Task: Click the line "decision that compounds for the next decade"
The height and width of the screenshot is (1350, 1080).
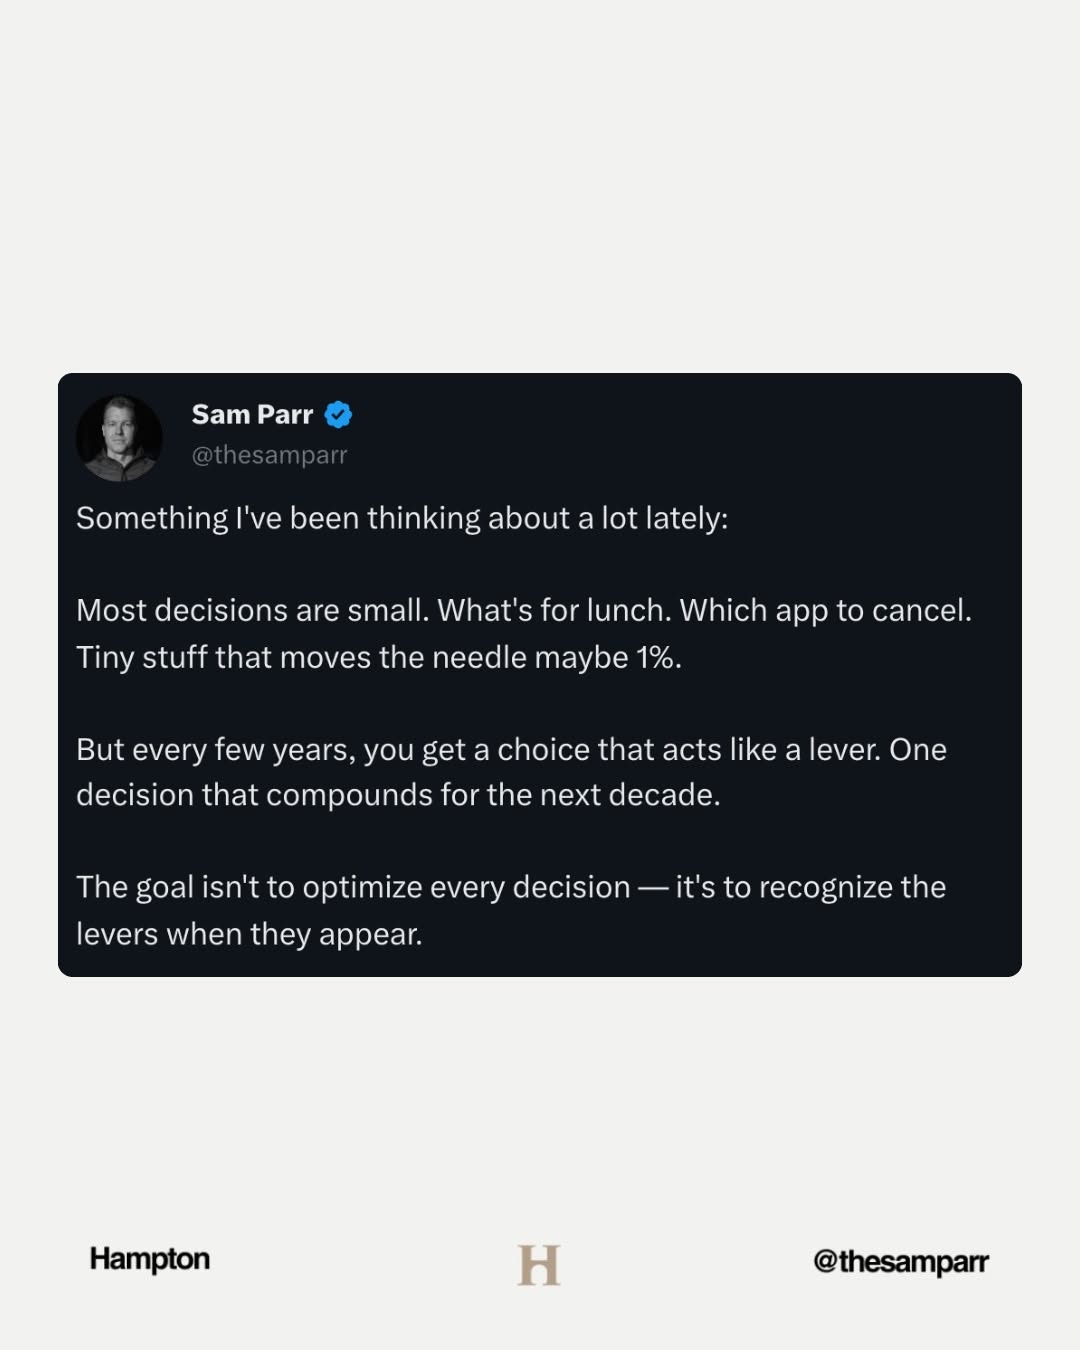Action: point(398,795)
